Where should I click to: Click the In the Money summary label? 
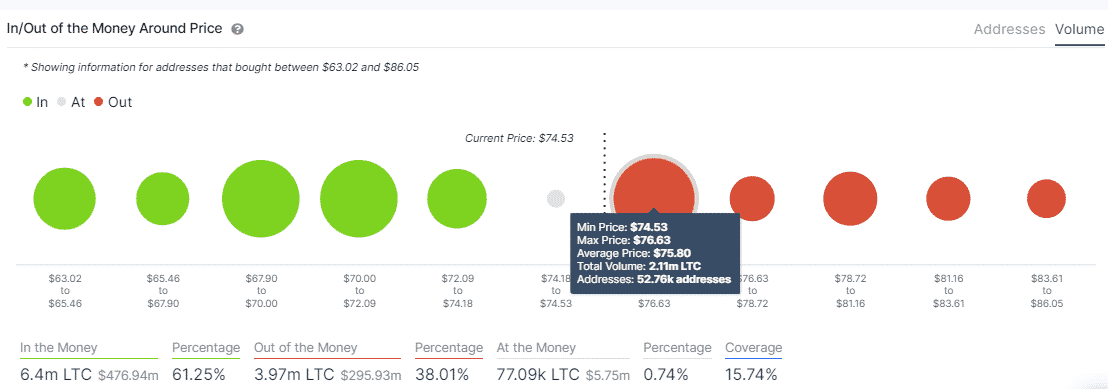click(x=59, y=348)
